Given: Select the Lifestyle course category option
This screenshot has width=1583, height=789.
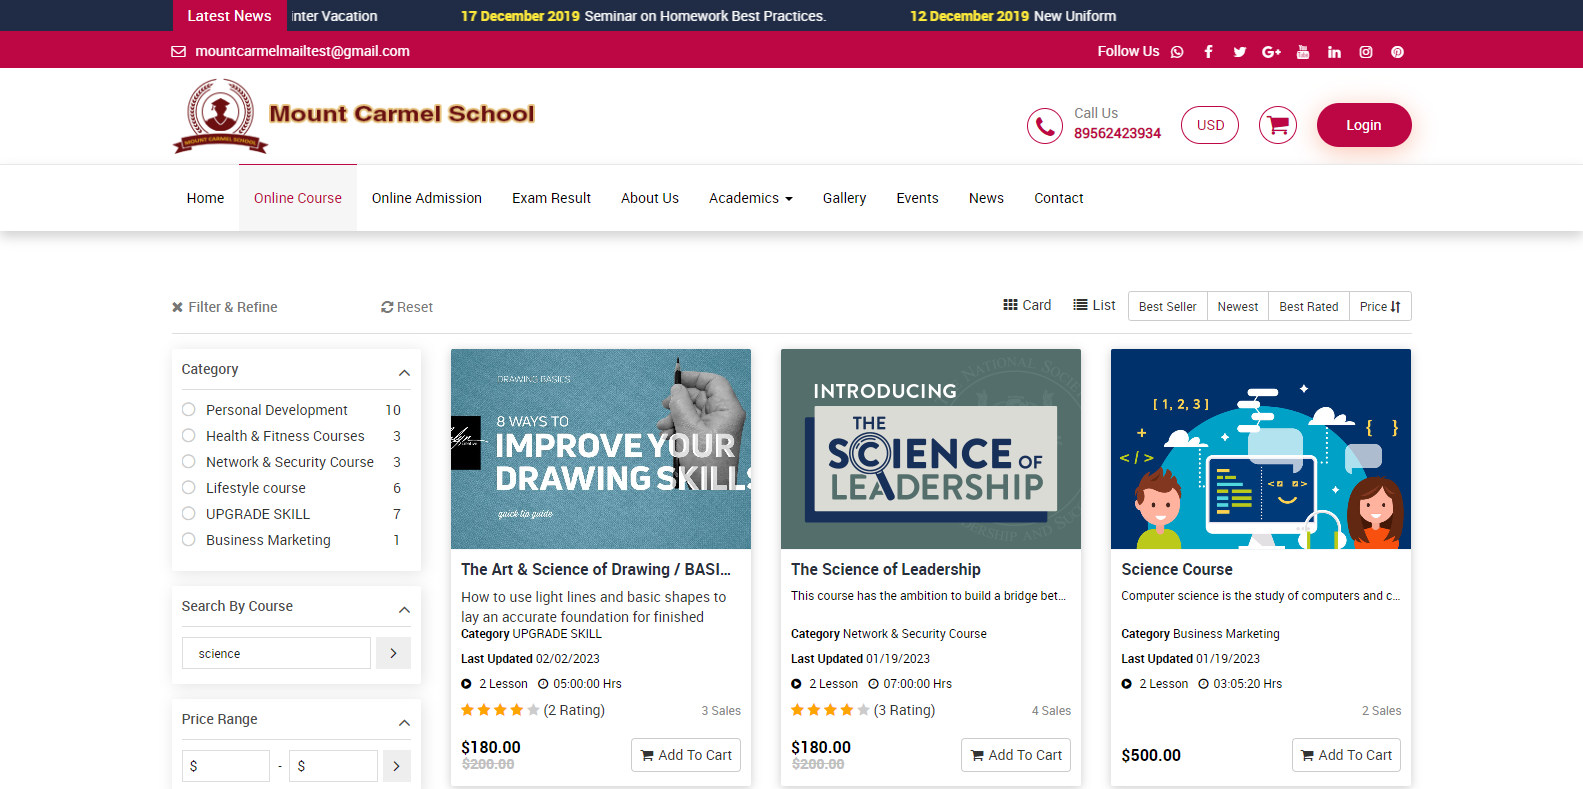Looking at the screenshot, I should coord(189,488).
